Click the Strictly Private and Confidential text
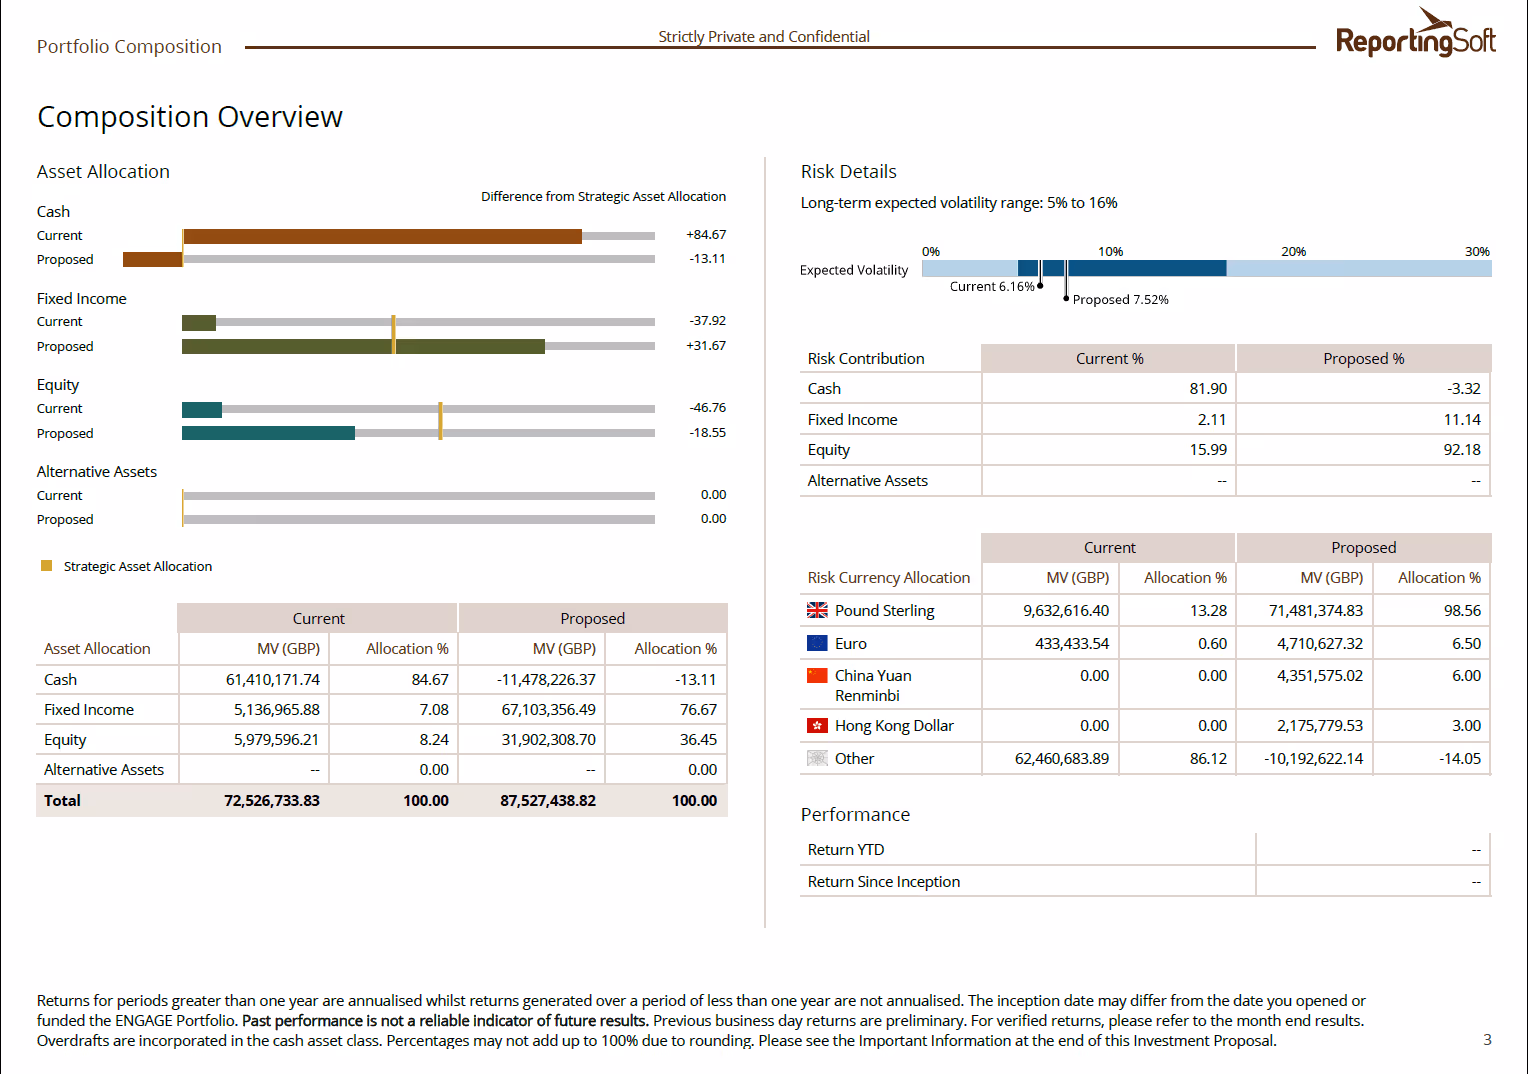This screenshot has width=1528, height=1074. pos(764,36)
